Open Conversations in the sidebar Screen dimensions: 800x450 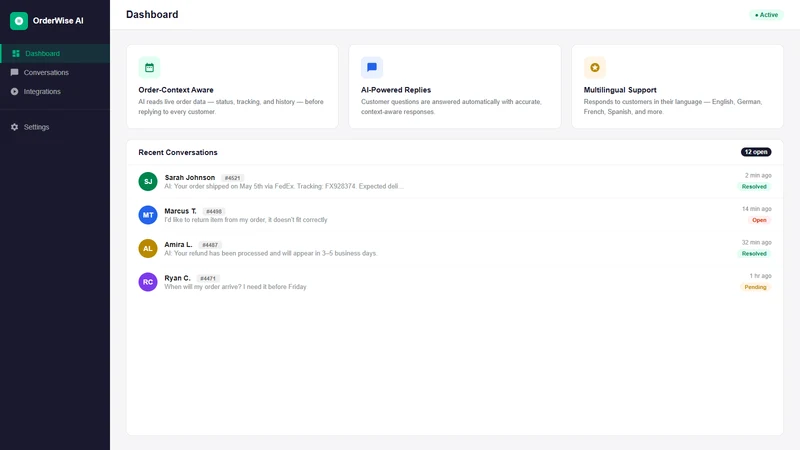coord(55,72)
